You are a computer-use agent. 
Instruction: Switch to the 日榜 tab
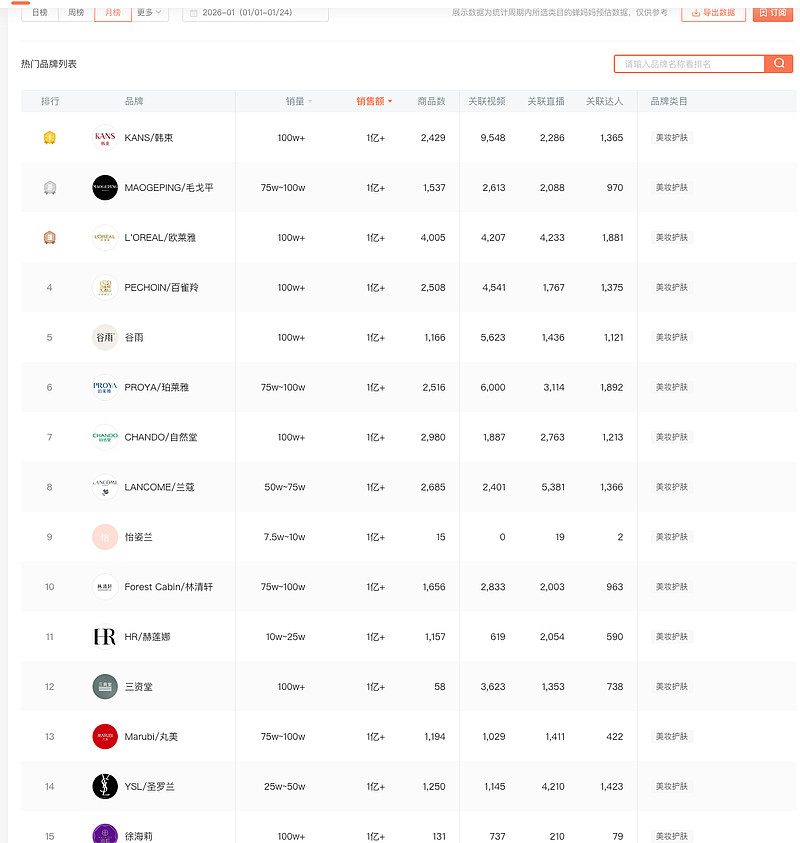click(40, 12)
